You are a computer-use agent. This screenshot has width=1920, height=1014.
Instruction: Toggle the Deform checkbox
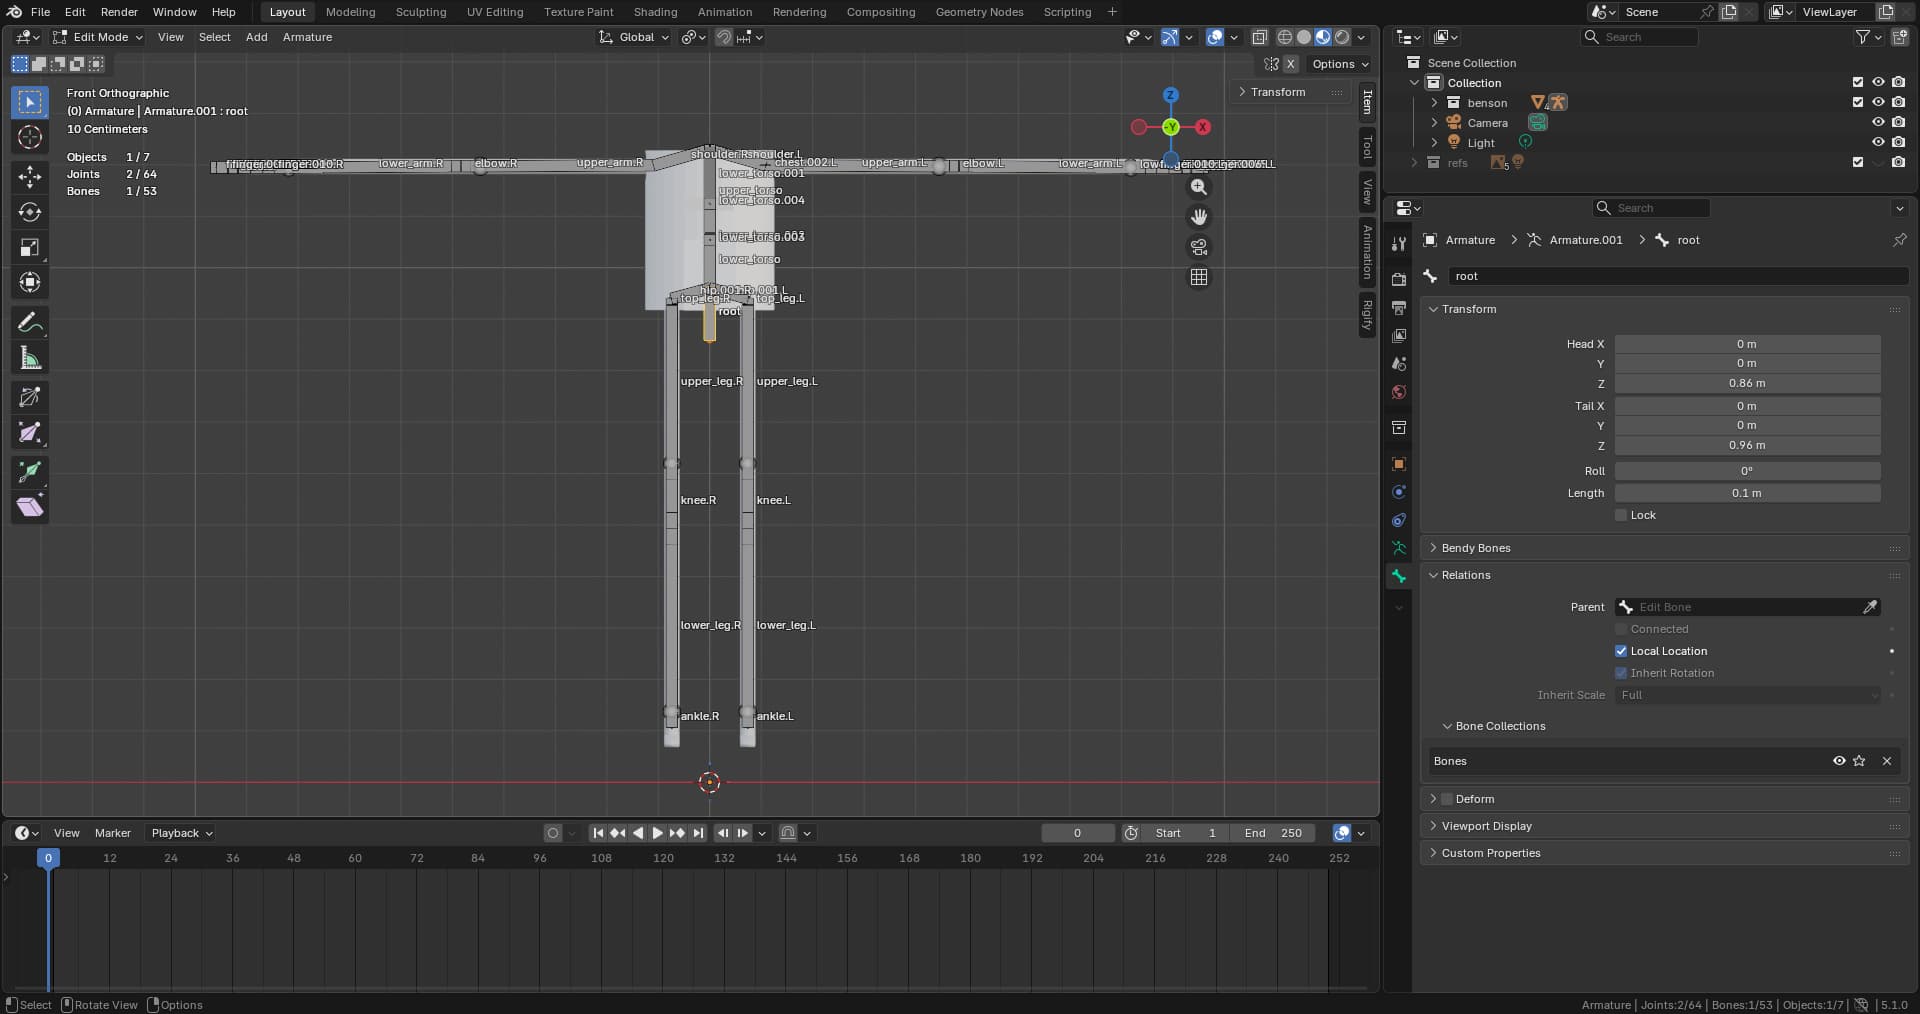1447,799
